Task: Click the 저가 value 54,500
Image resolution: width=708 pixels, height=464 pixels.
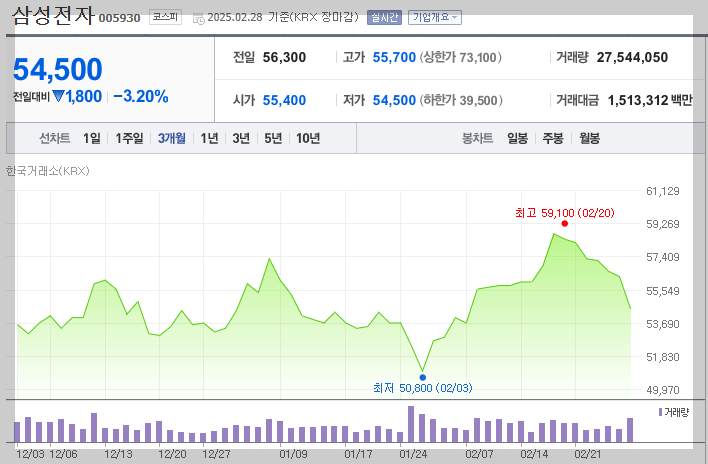Action: [394, 100]
